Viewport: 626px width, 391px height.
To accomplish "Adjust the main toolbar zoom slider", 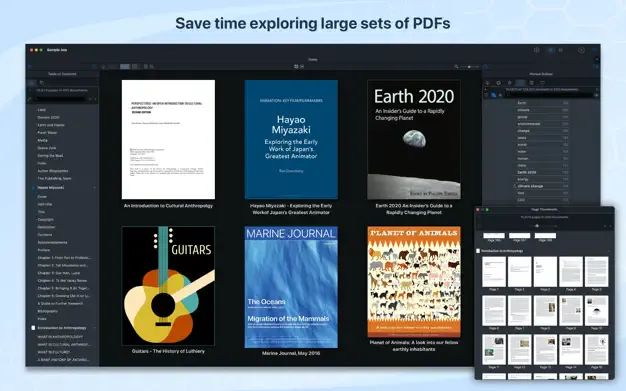I will (469, 67).
